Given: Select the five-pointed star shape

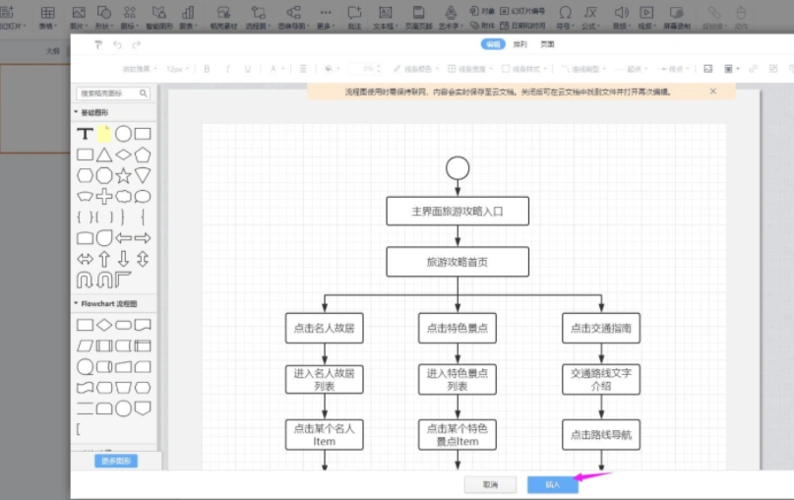Looking at the screenshot, I should pyautogui.click(x=123, y=176).
